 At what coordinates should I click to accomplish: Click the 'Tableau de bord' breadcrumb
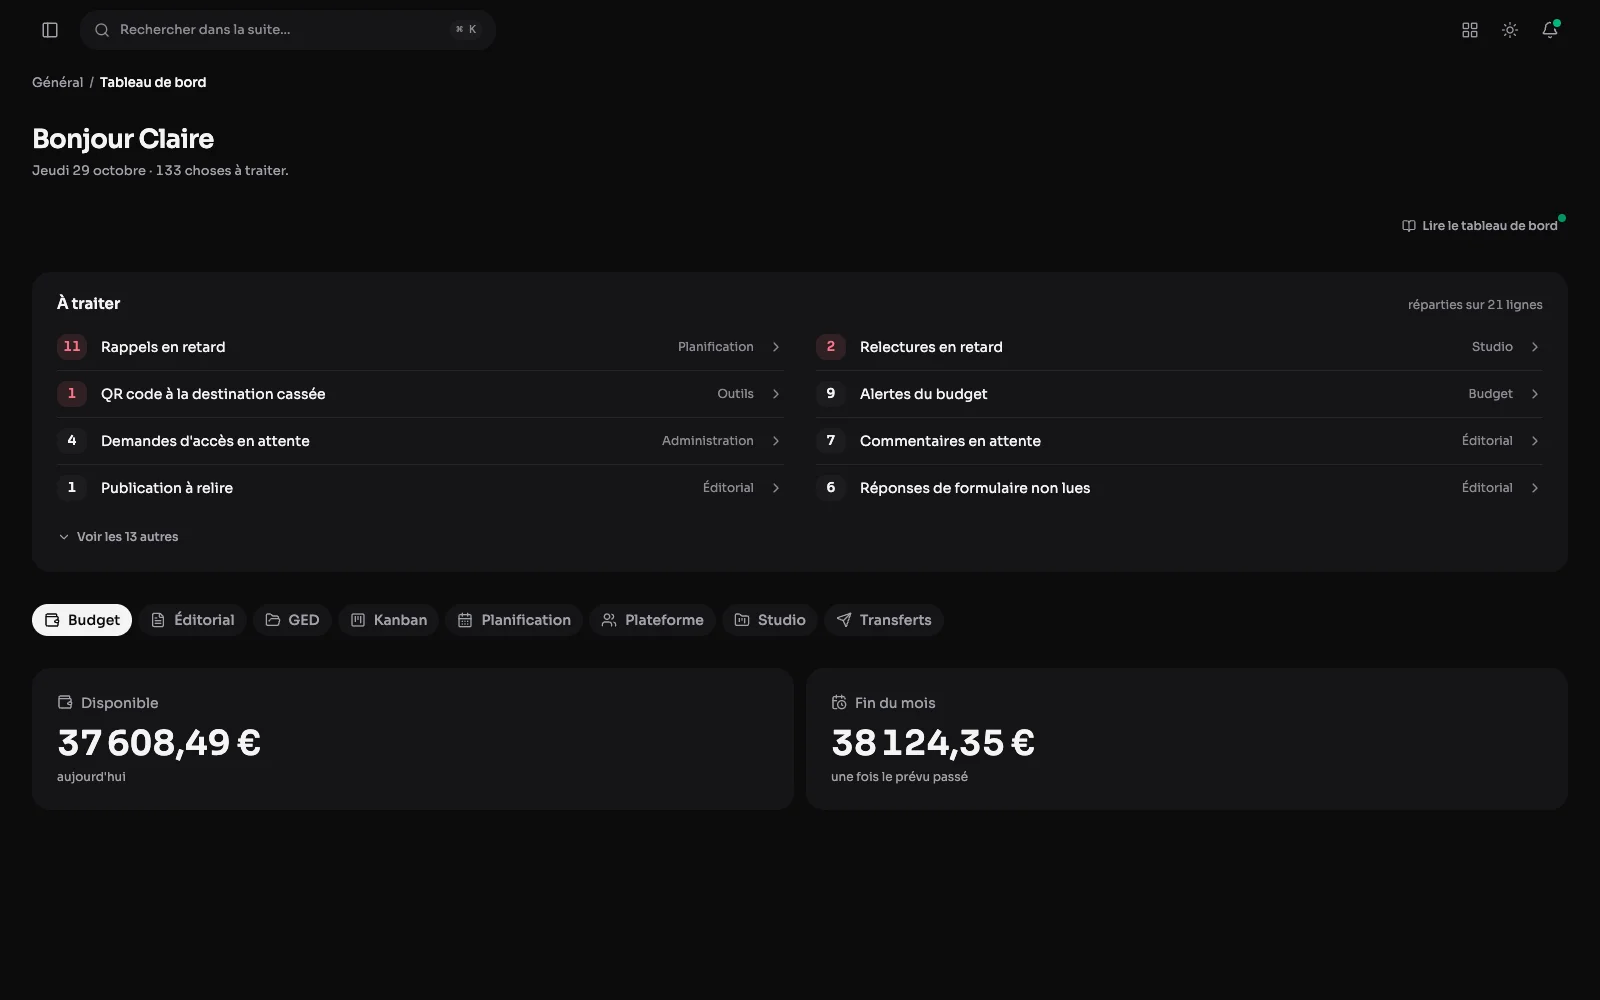click(153, 82)
